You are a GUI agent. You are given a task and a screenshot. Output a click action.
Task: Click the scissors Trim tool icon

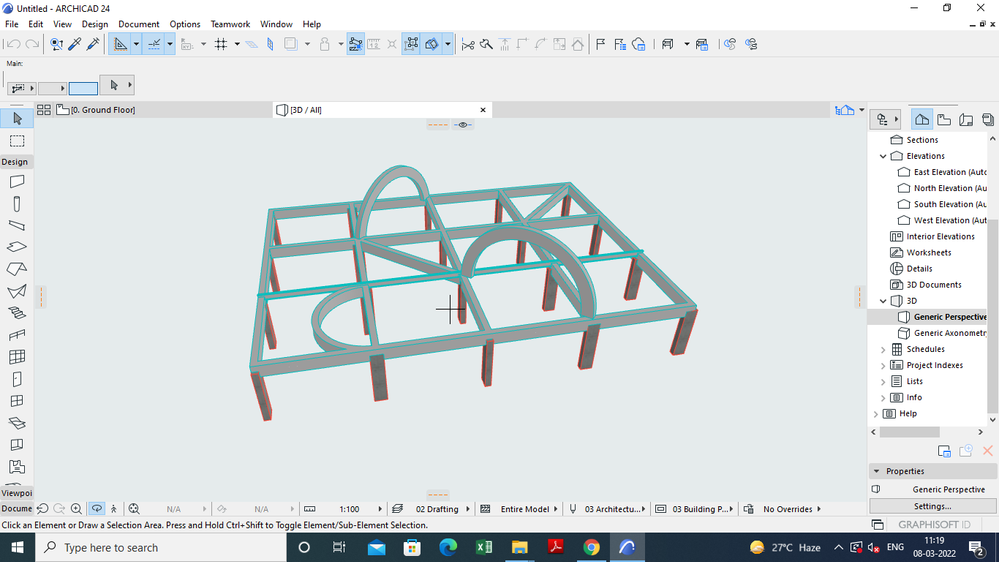click(467, 44)
